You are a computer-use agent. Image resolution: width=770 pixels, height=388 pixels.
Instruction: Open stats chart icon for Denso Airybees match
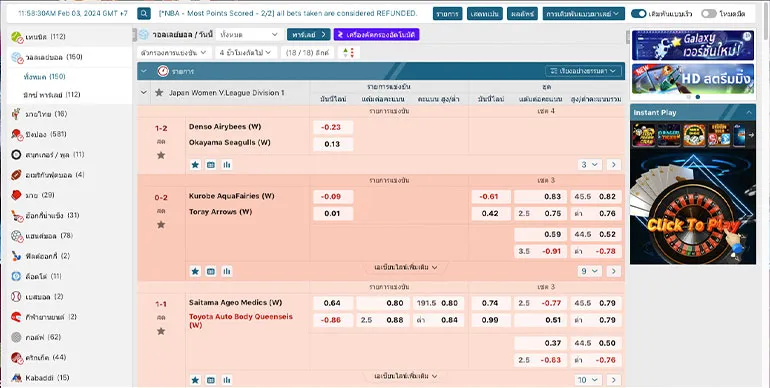tap(226, 165)
